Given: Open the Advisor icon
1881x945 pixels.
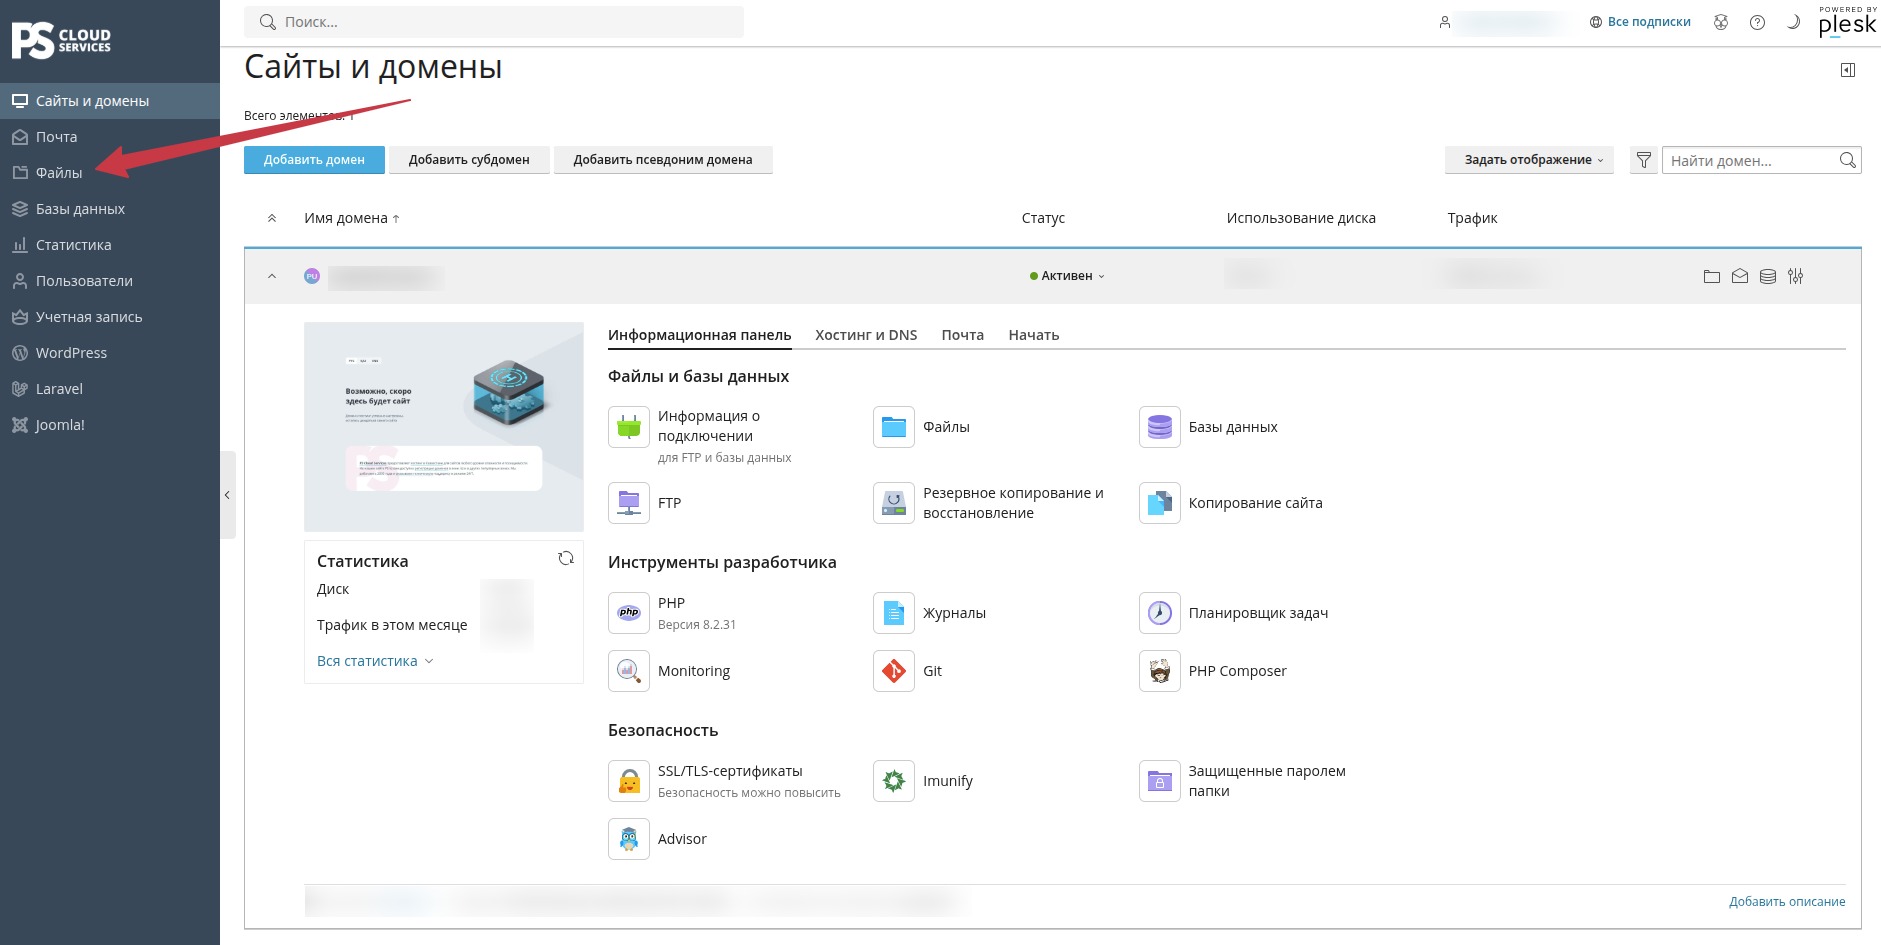Looking at the screenshot, I should coord(628,839).
